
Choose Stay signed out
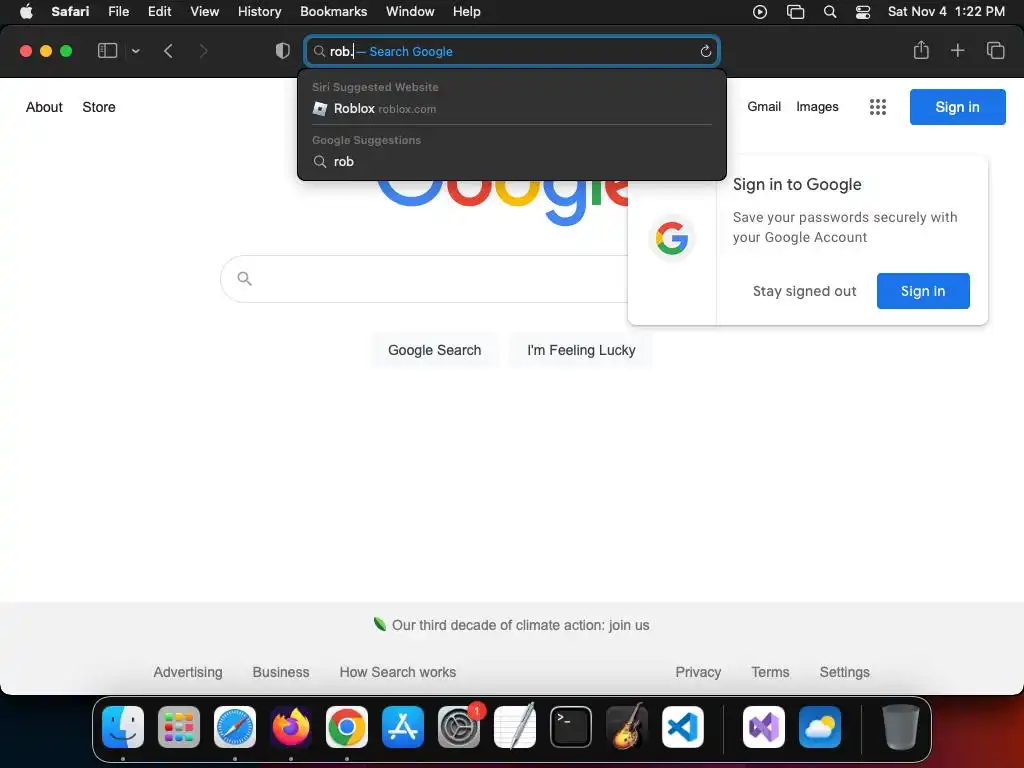[804, 291]
